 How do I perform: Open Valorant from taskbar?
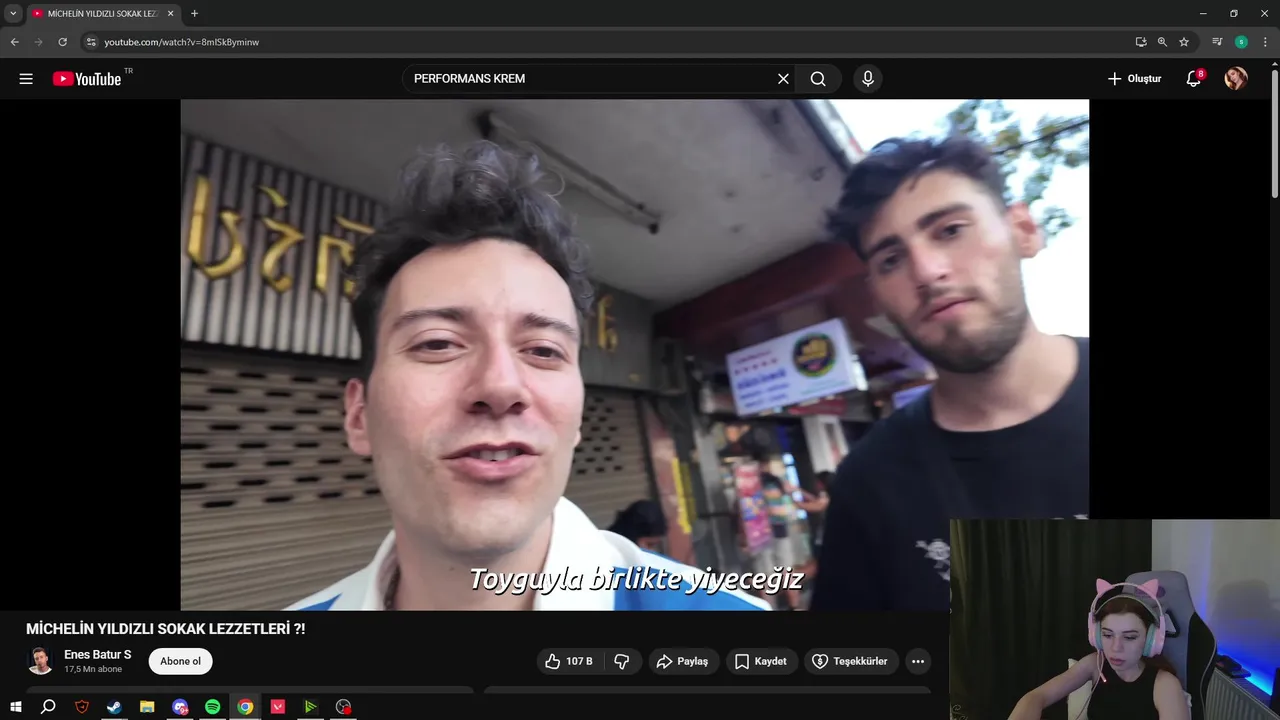coord(278,707)
